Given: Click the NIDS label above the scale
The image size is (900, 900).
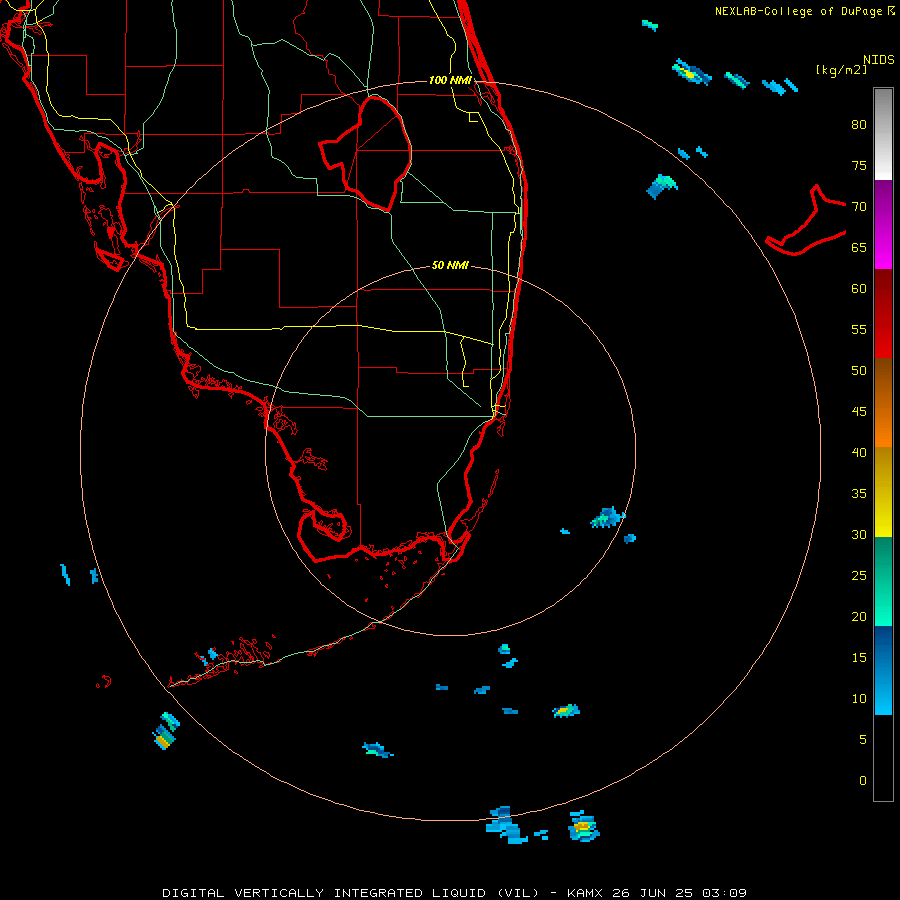Looking at the screenshot, I should (x=878, y=60).
